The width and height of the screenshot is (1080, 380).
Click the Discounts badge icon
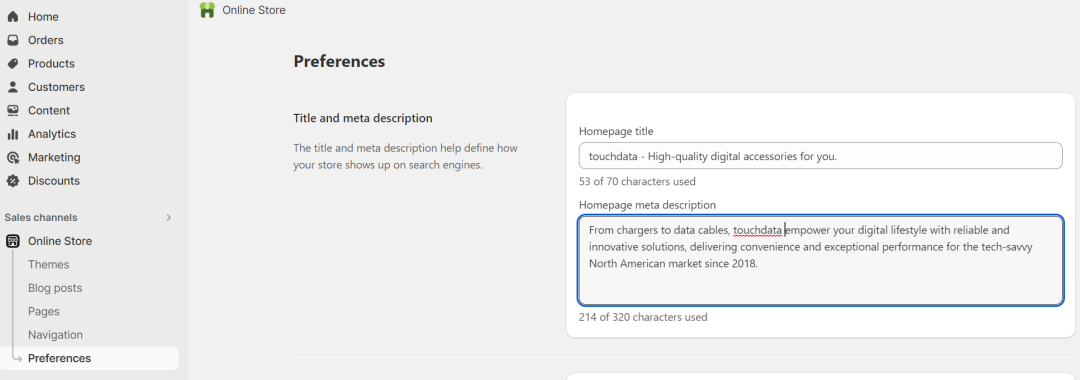[x=12, y=180]
